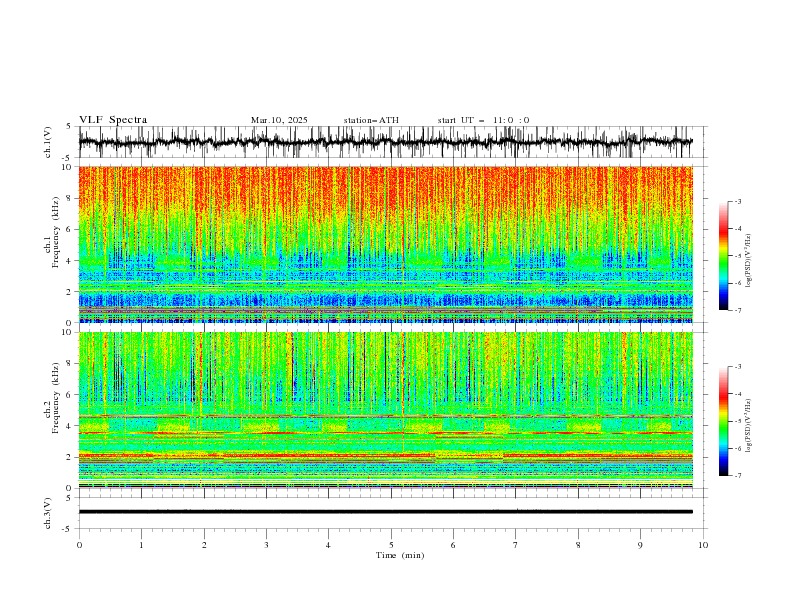Click the ch.1 "Frequency (kHz)" axis title

[x=57, y=232]
